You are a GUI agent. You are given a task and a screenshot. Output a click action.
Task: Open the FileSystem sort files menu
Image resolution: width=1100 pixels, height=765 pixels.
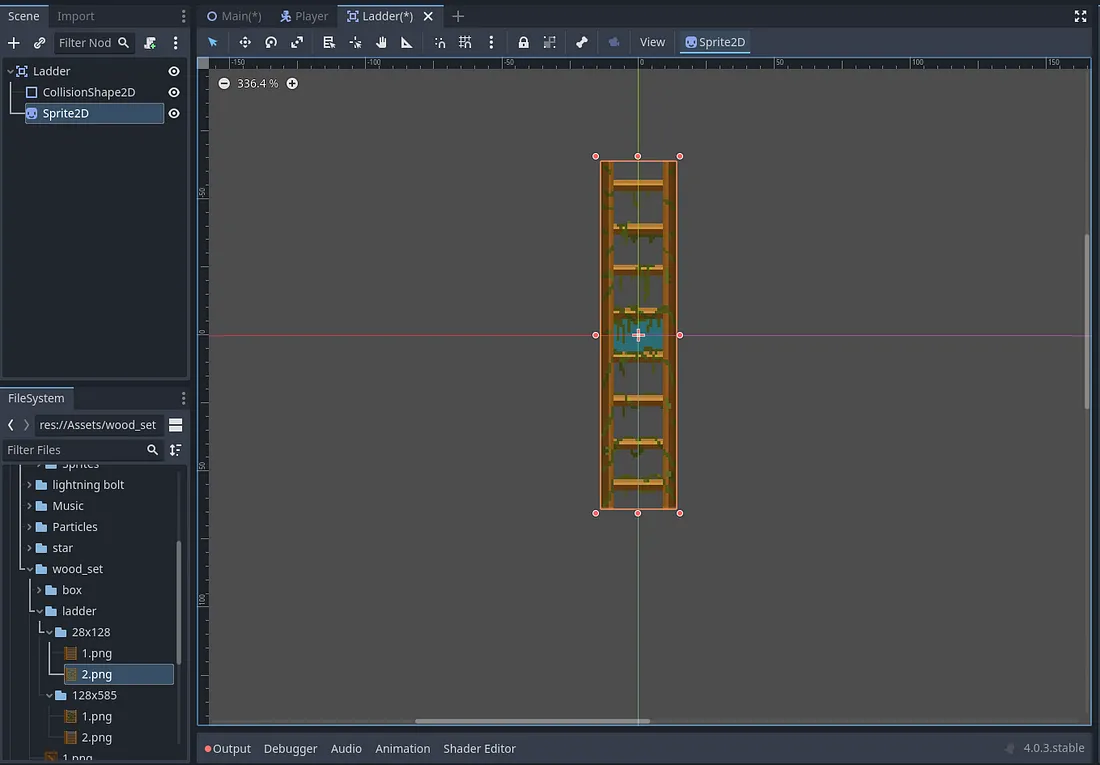175,450
